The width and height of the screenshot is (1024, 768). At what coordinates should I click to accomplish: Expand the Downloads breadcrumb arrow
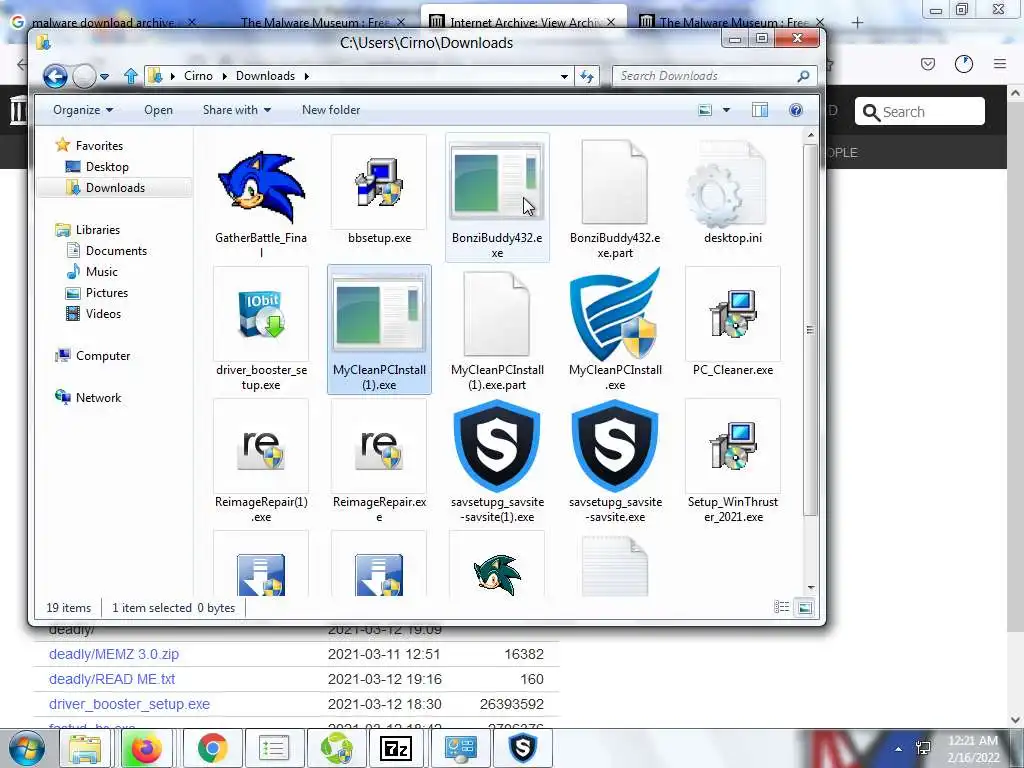click(306, 76)
